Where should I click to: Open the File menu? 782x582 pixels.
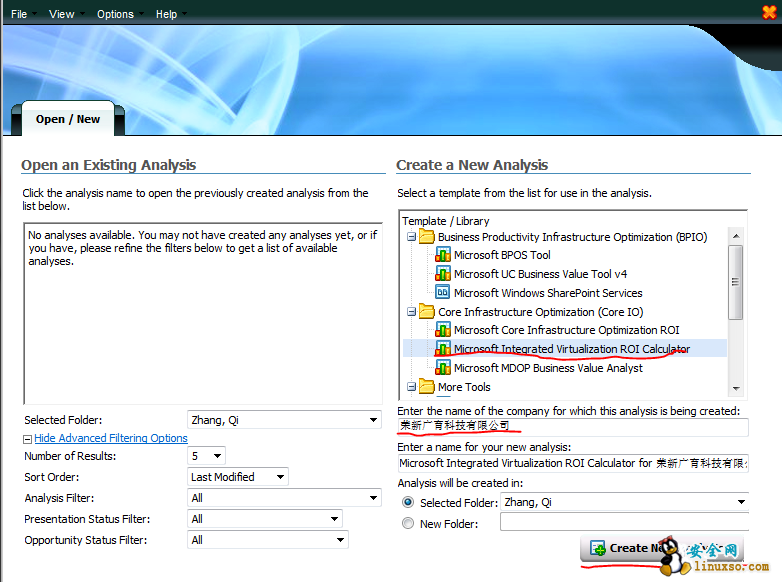(19, 14)
